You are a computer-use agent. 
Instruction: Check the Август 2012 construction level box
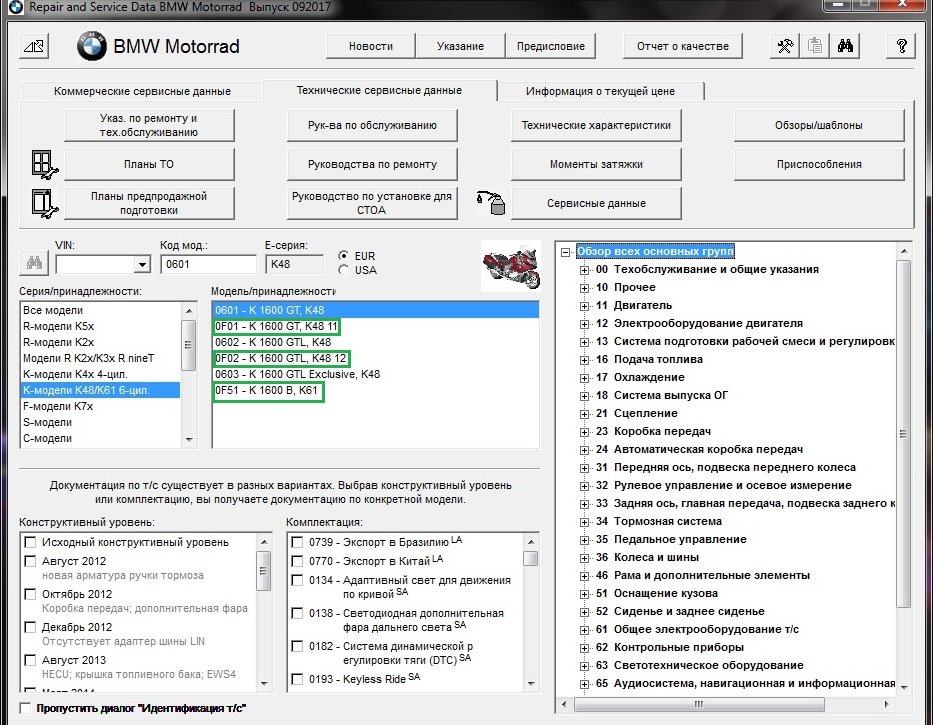coord(31,562)
